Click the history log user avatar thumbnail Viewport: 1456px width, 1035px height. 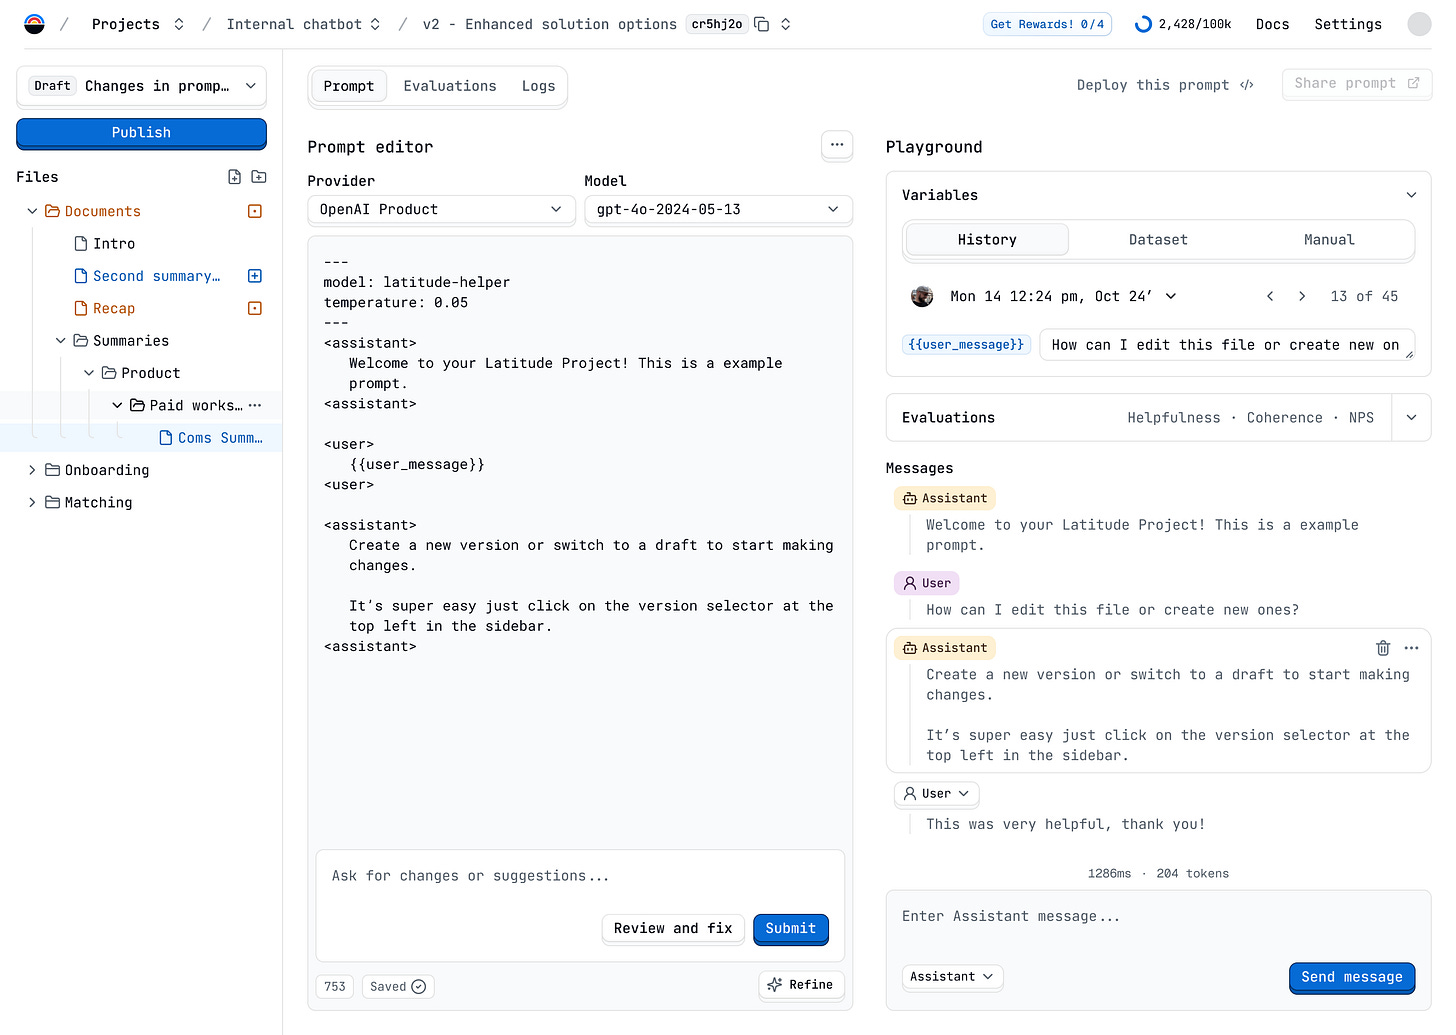(x=922, y=296)
